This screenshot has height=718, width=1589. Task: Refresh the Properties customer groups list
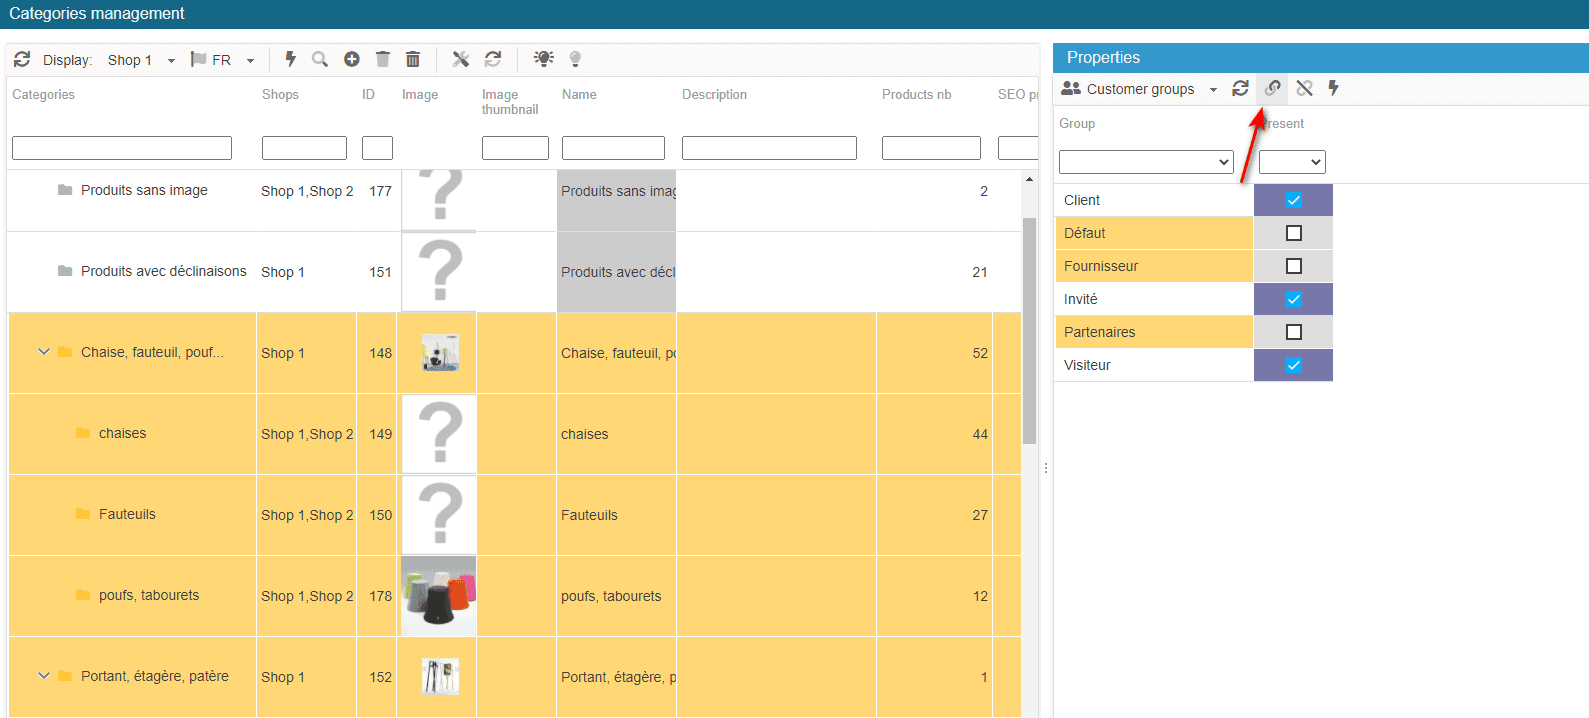(x=1240, y=89)
